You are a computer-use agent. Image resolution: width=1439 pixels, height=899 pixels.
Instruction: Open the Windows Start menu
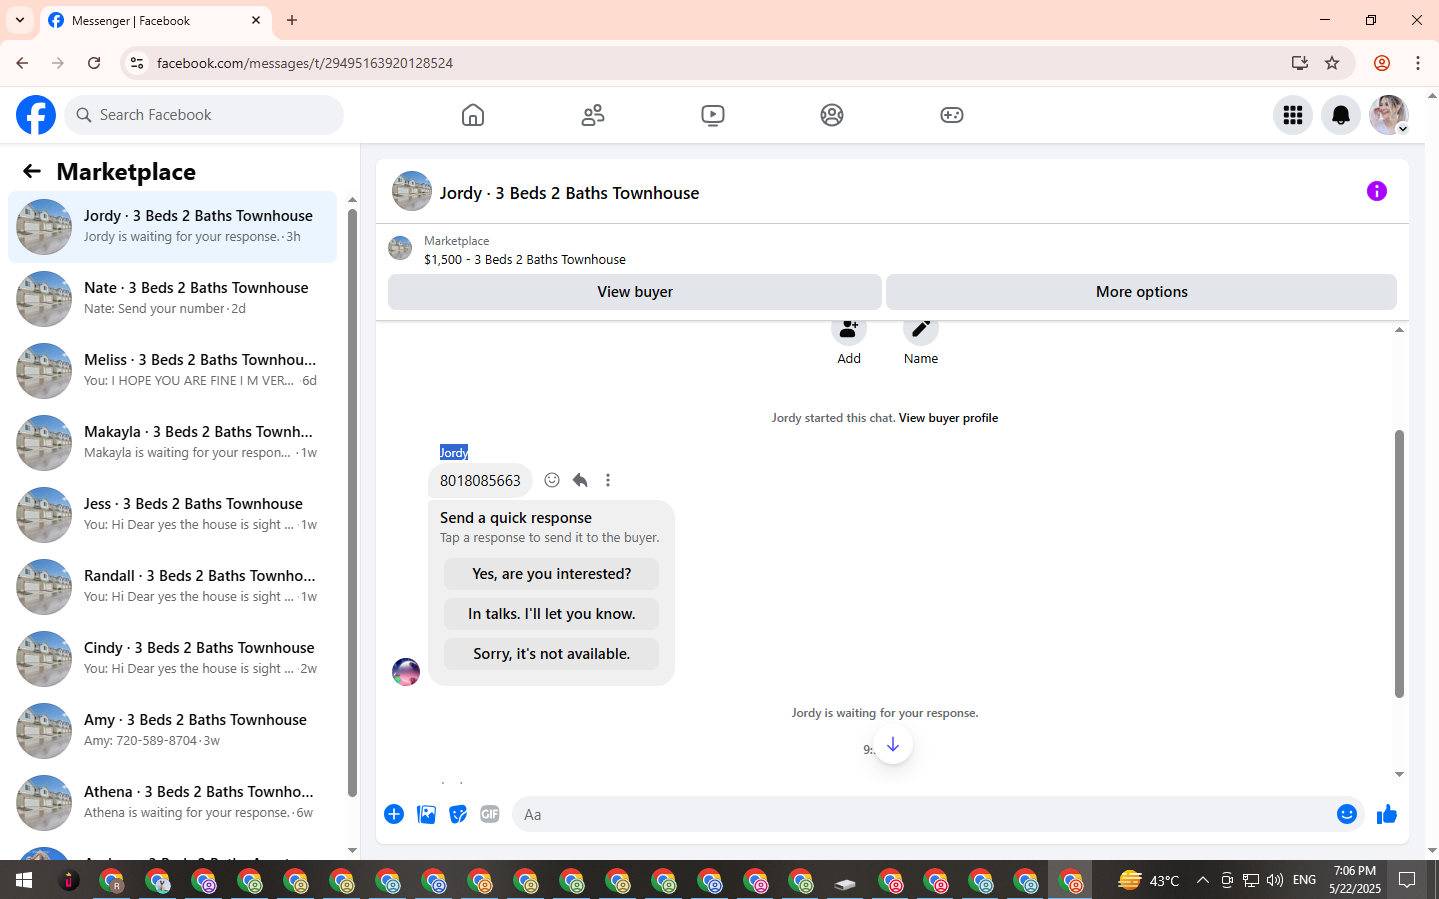coord(24,881)
